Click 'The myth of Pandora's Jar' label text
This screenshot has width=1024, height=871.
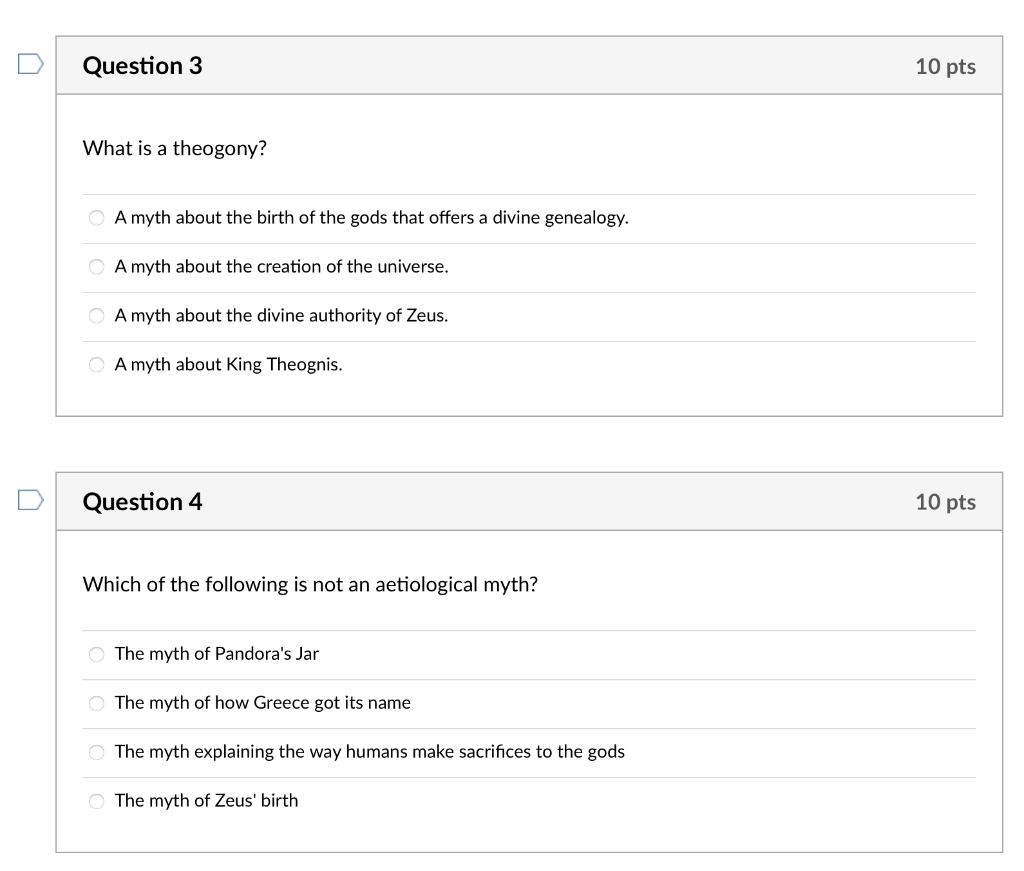point(217,654)
